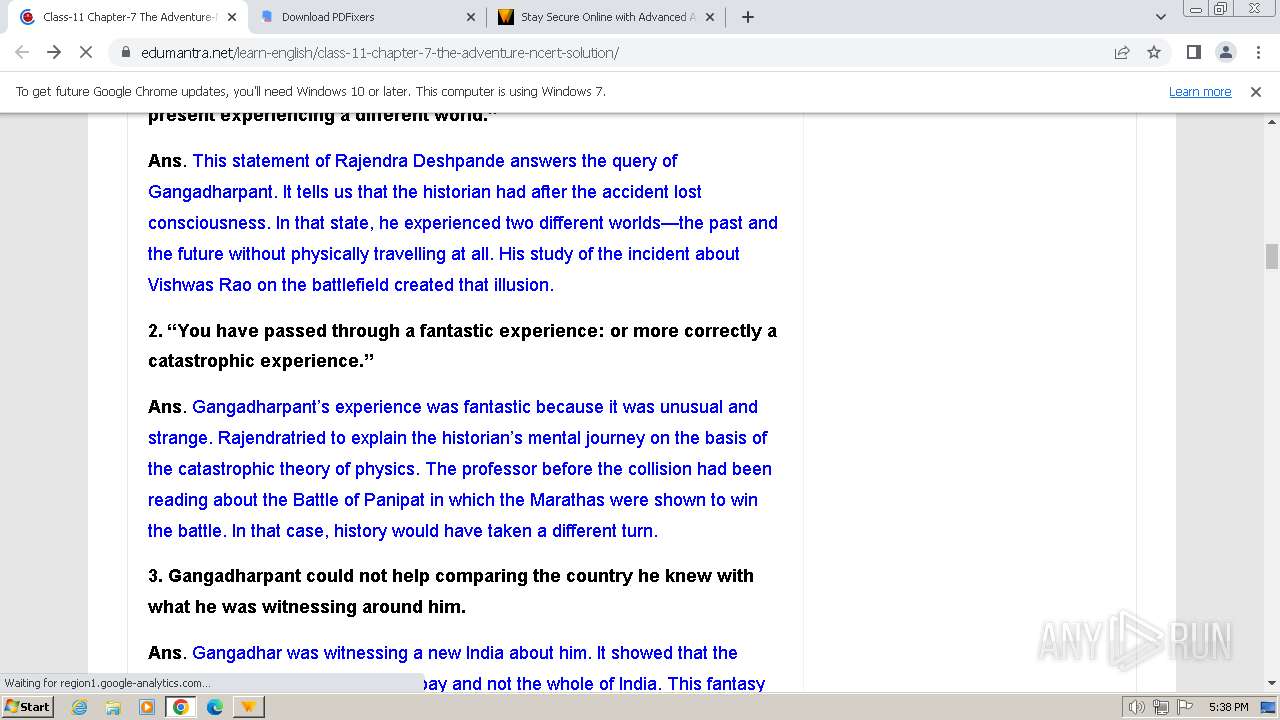Click text 'the battle. In that case, history'

coord(267,531)
